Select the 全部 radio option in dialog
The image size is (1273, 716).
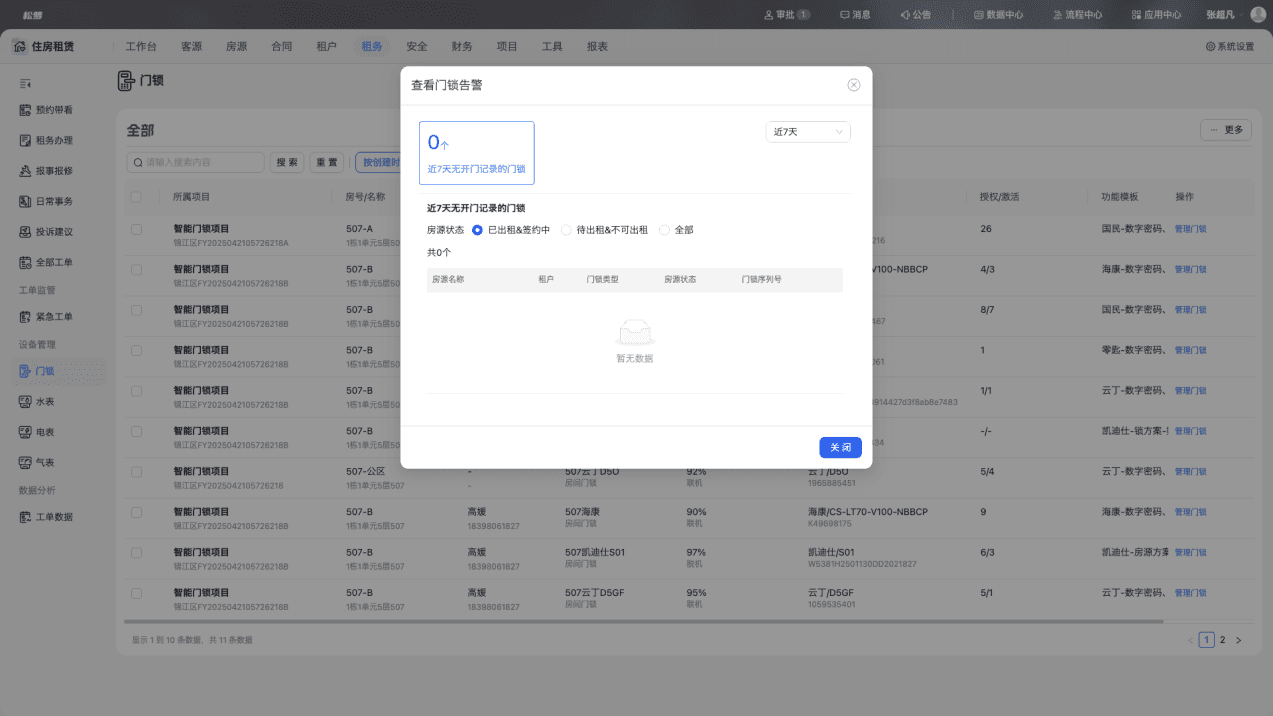(x=676, y=230)
